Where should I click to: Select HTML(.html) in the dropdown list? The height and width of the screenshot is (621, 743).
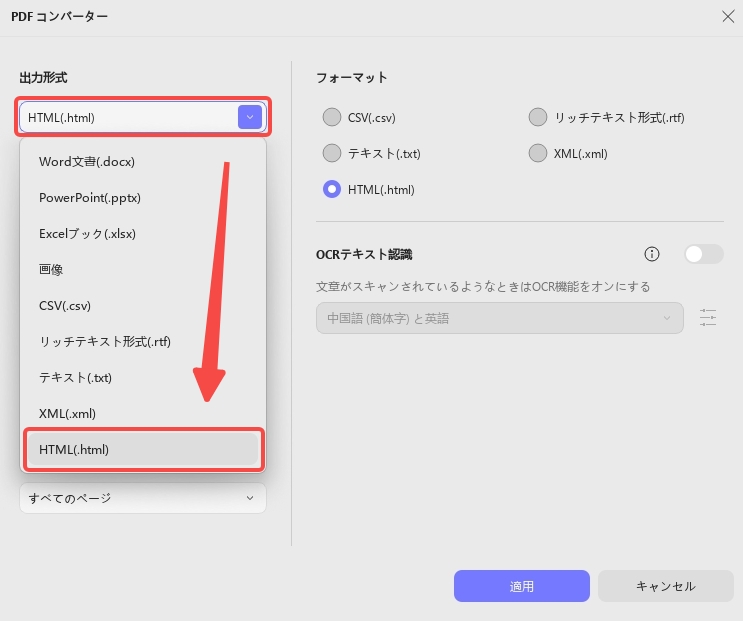143,450
